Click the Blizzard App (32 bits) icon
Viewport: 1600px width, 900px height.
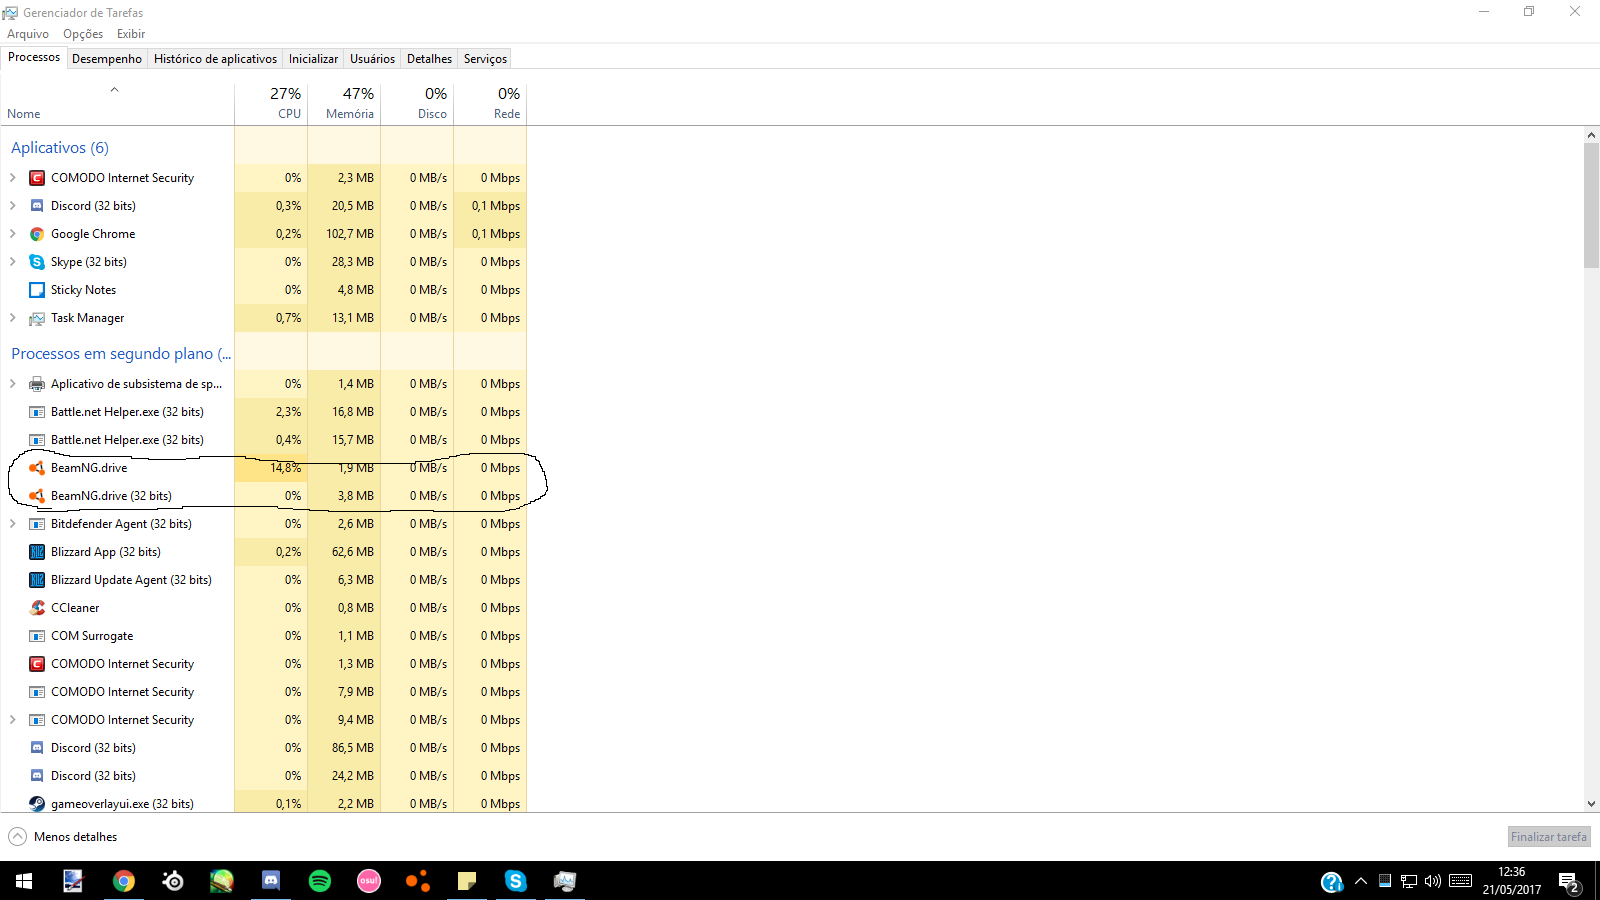coord(37,552)
